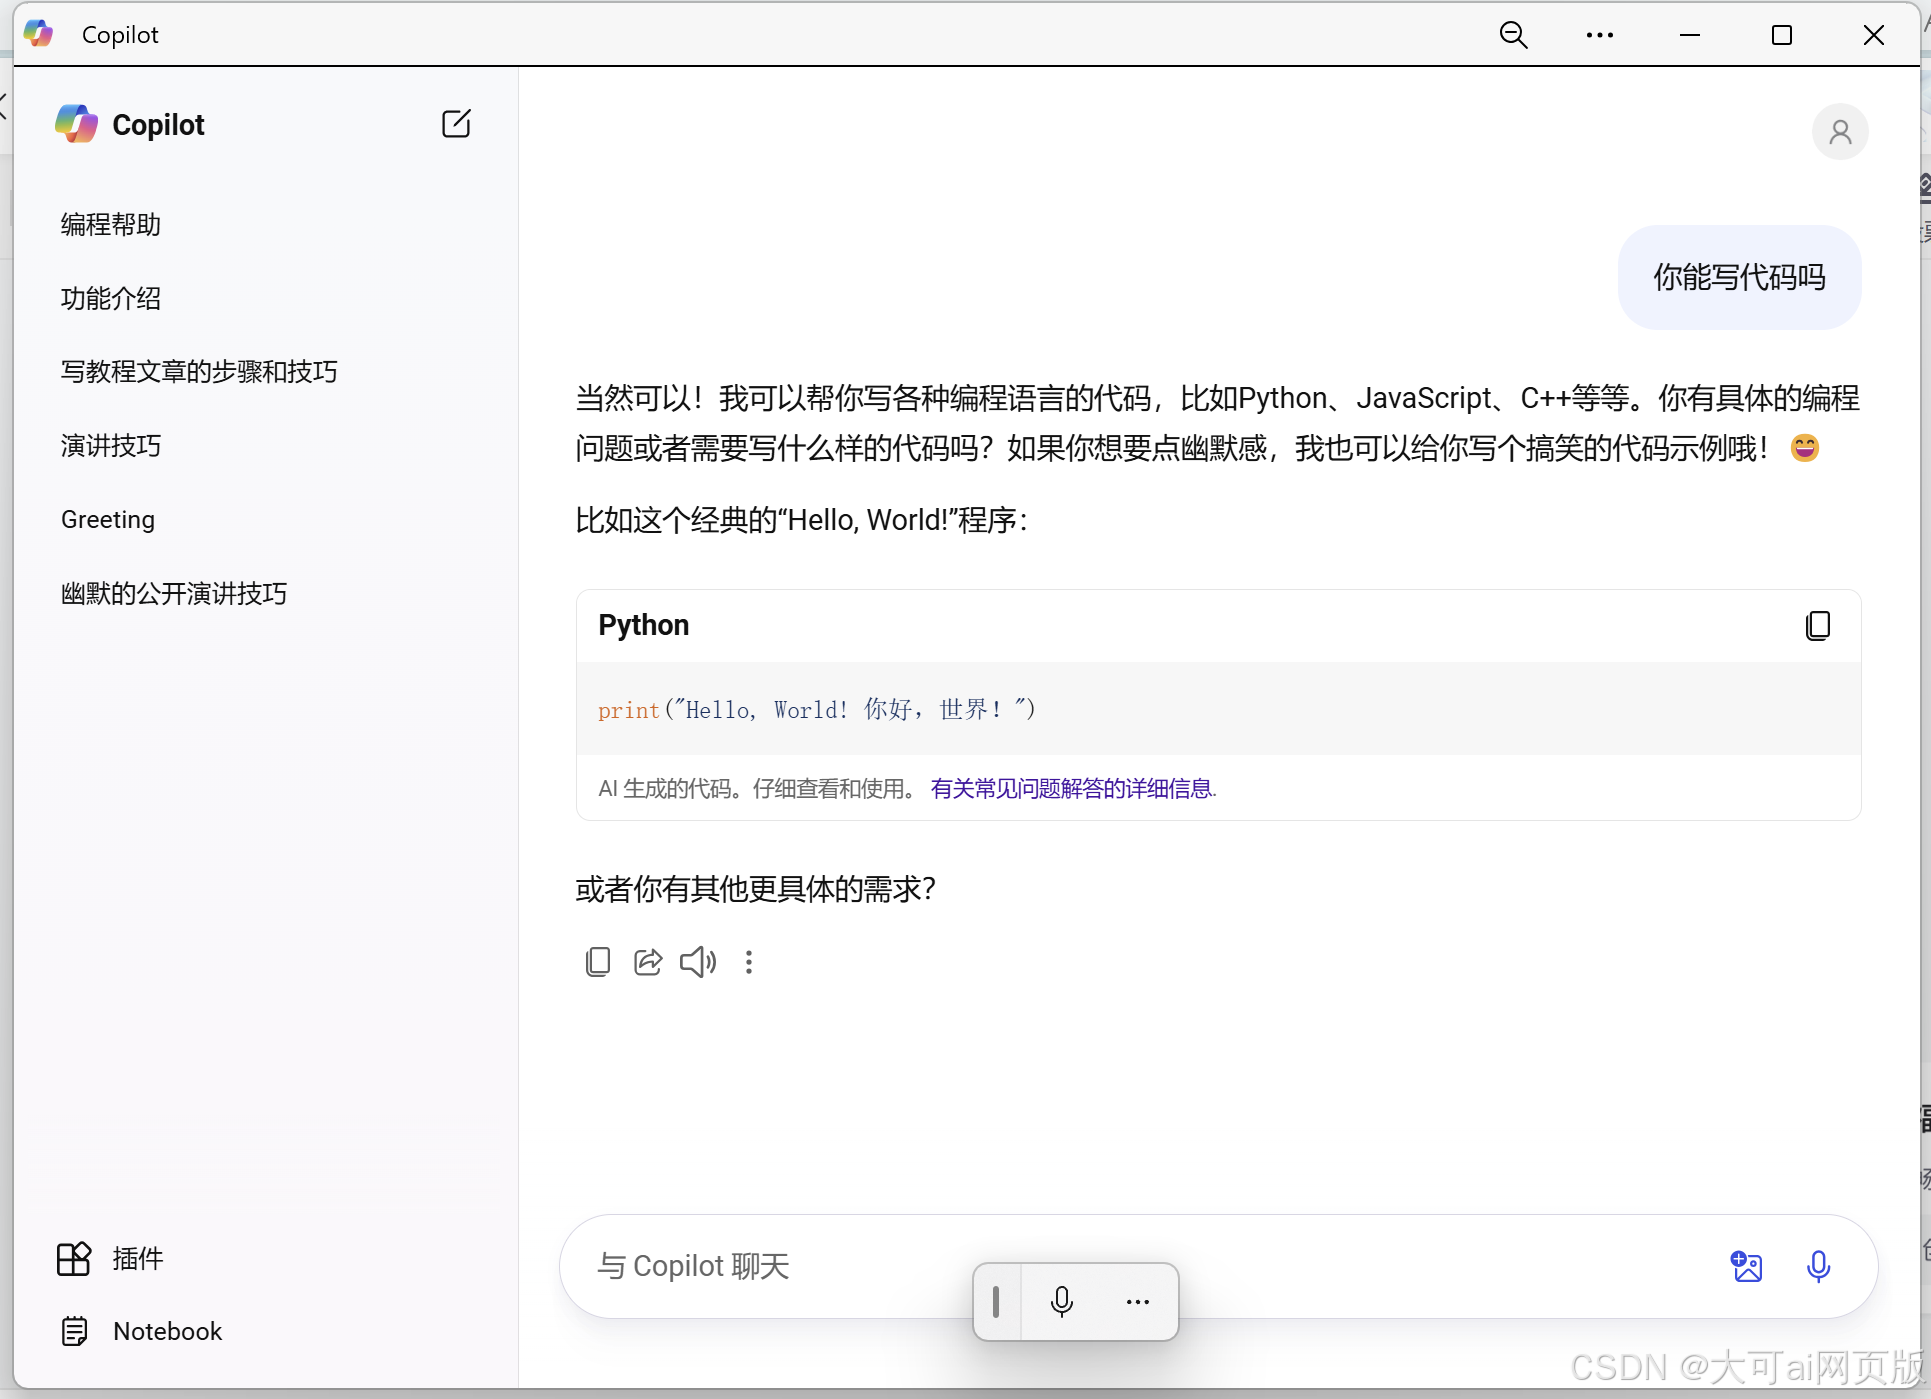Start a new chat with compose icon
This screenshot has height=1399, width=1931.
(x=456, y=124)
